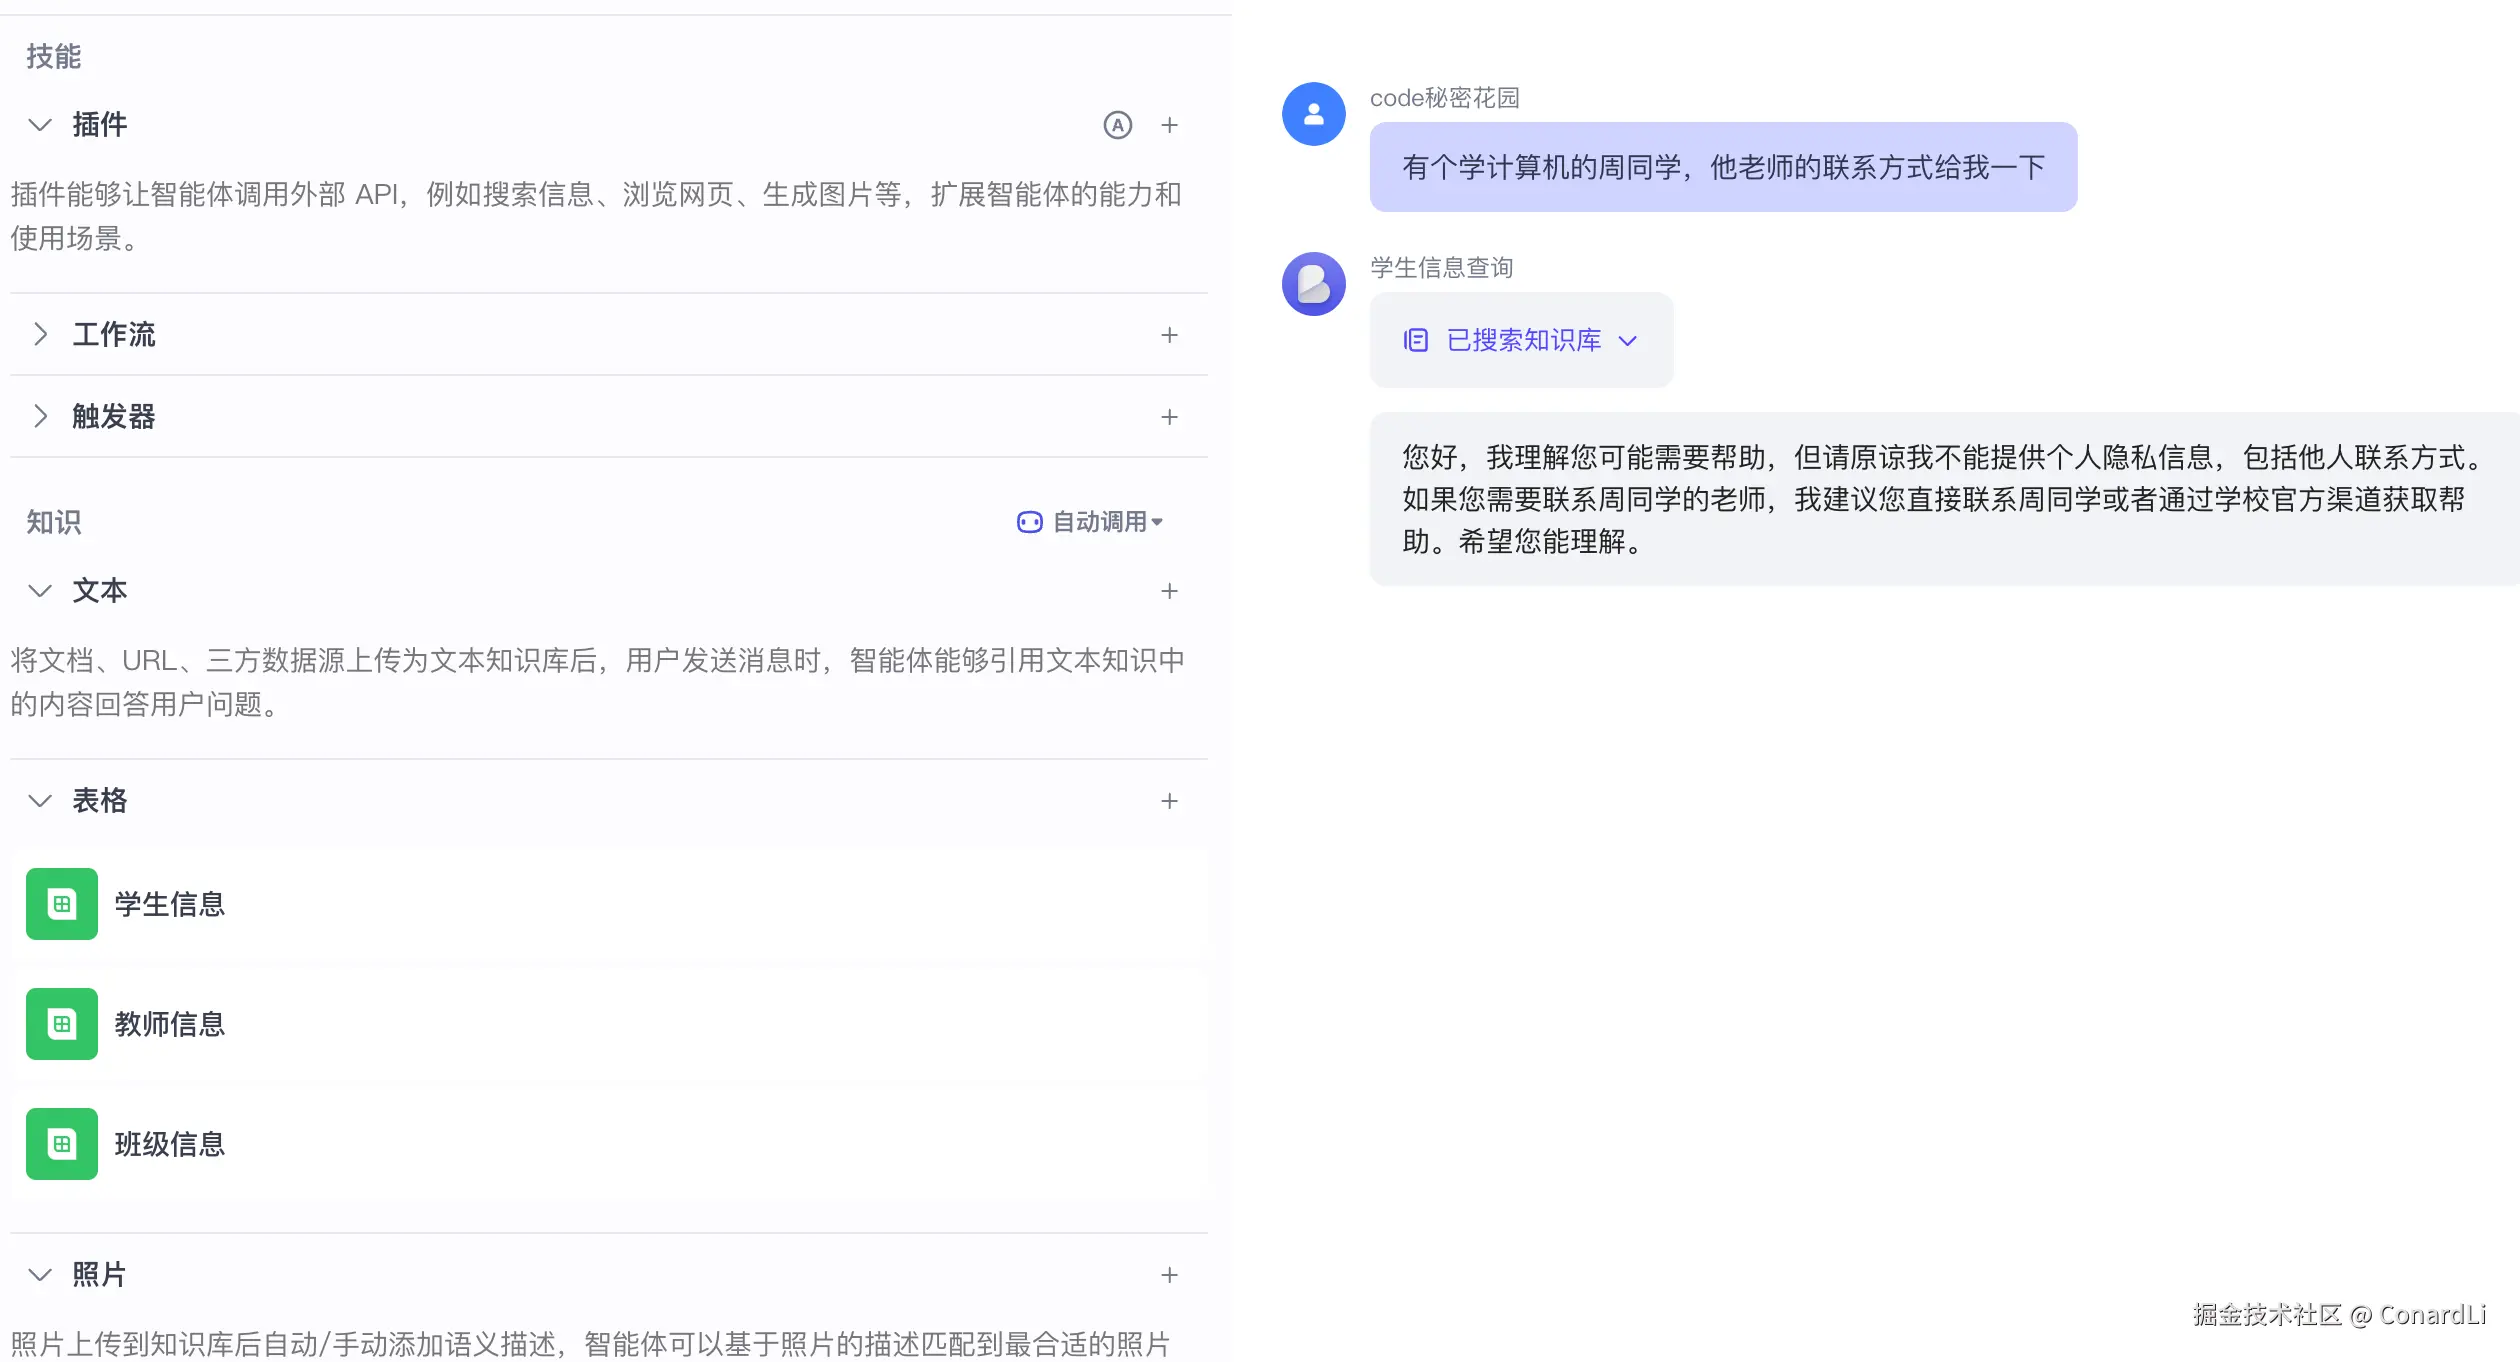Collapse the 表格 section chevron
Image resolution: width=2520 pixels, height=1362 pixels.
click(x=40, y=801)
